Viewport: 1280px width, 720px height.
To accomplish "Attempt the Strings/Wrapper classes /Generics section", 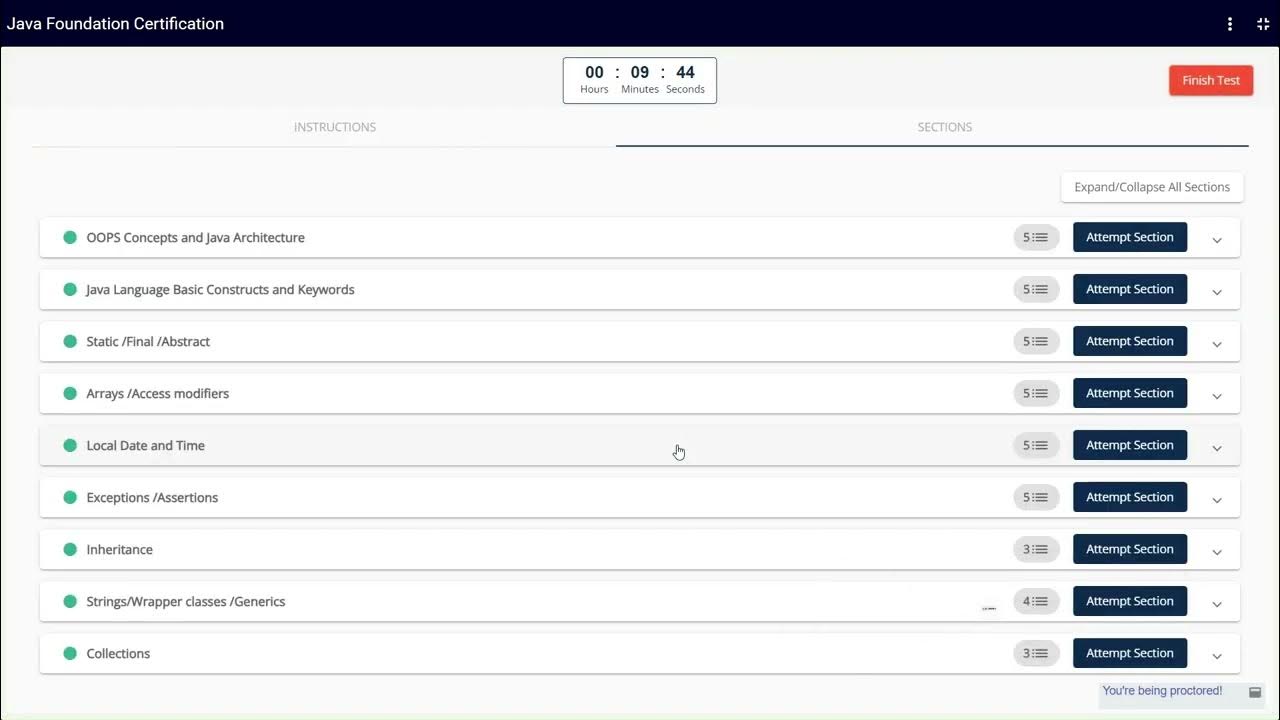I will tap(1130, 601).
